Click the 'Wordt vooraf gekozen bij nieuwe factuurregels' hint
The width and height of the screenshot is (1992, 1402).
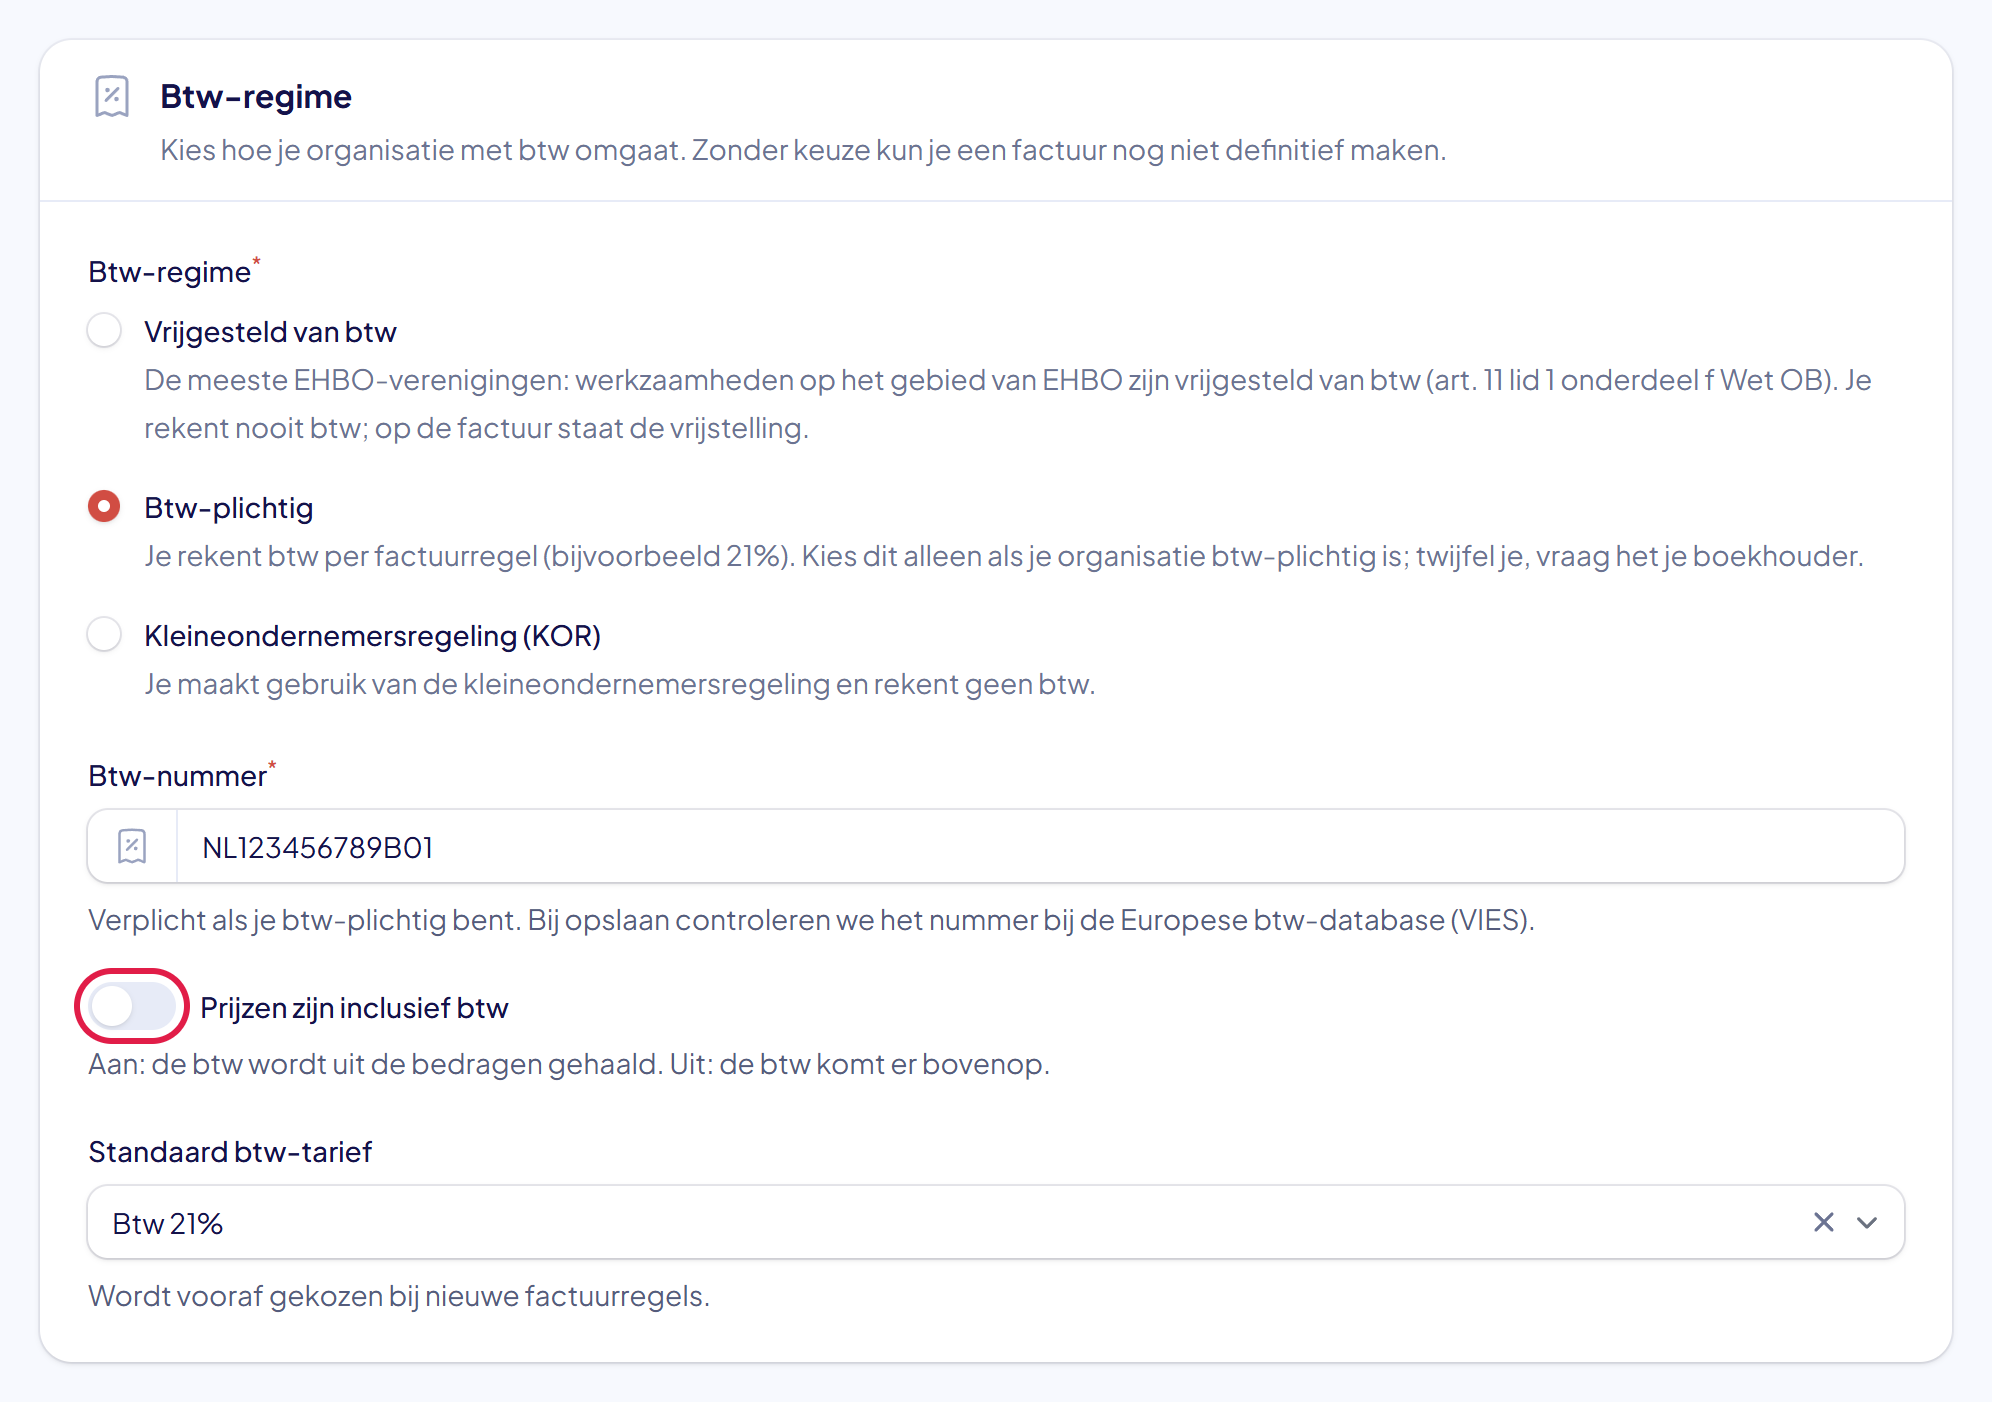pyautogui.click(x=399, y=1295)
